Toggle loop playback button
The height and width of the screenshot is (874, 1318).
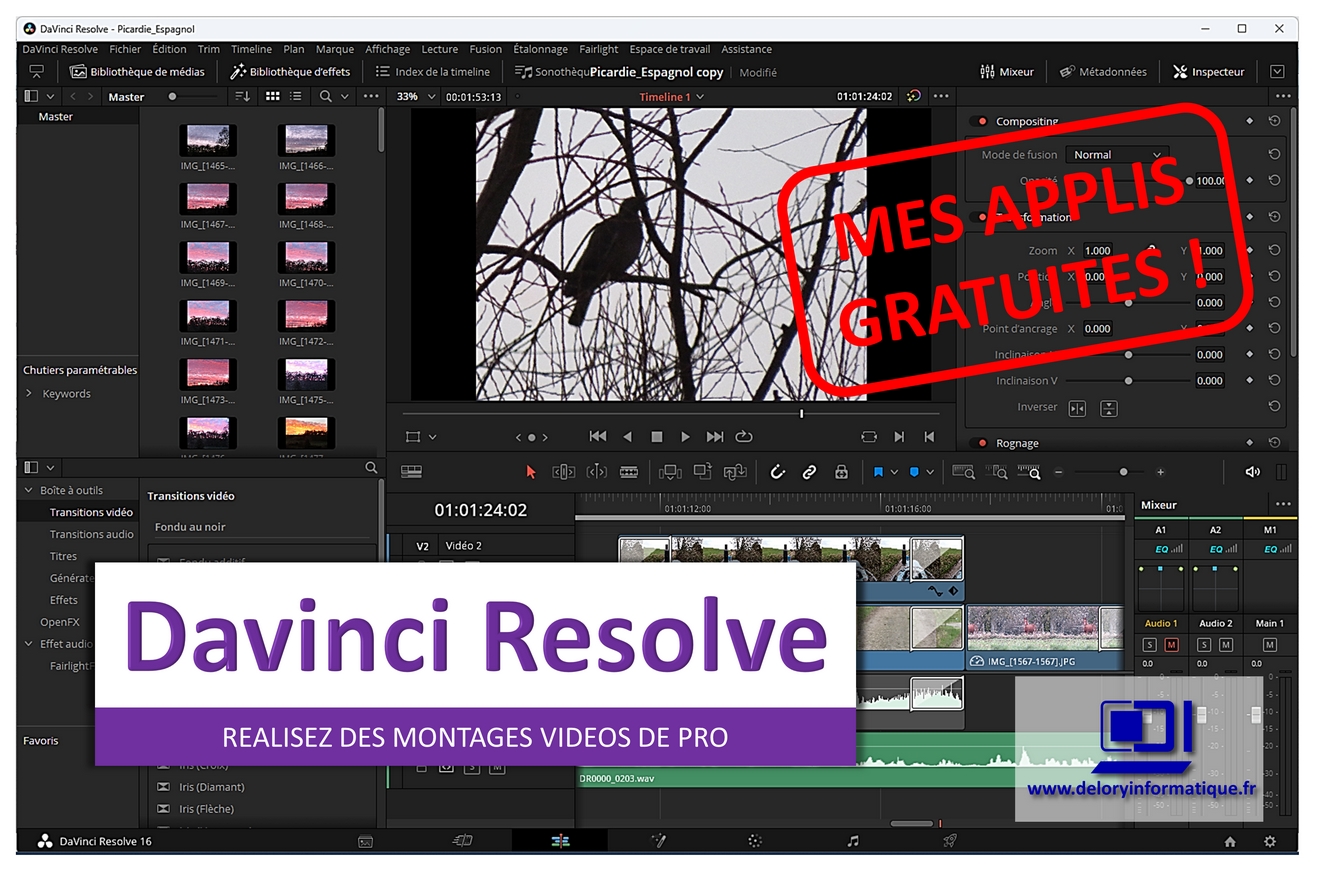[743, 437]
